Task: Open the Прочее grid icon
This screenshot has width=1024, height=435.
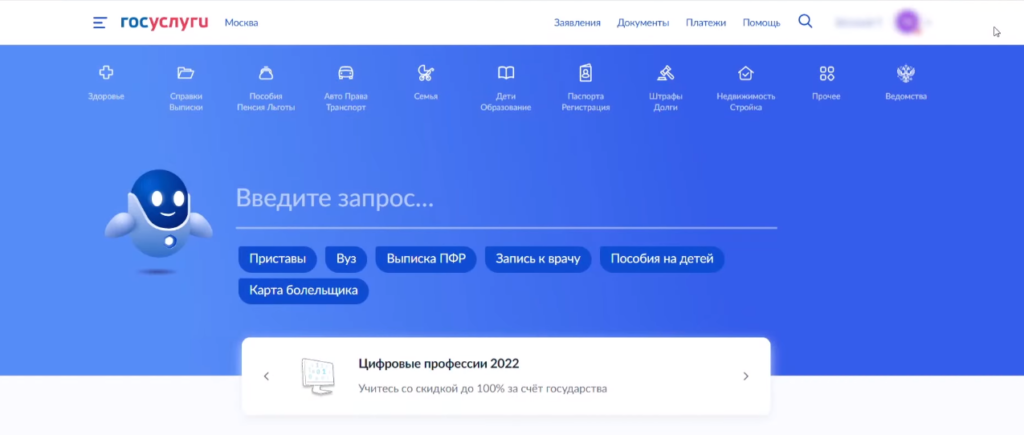Action: (x=827, y=73)
